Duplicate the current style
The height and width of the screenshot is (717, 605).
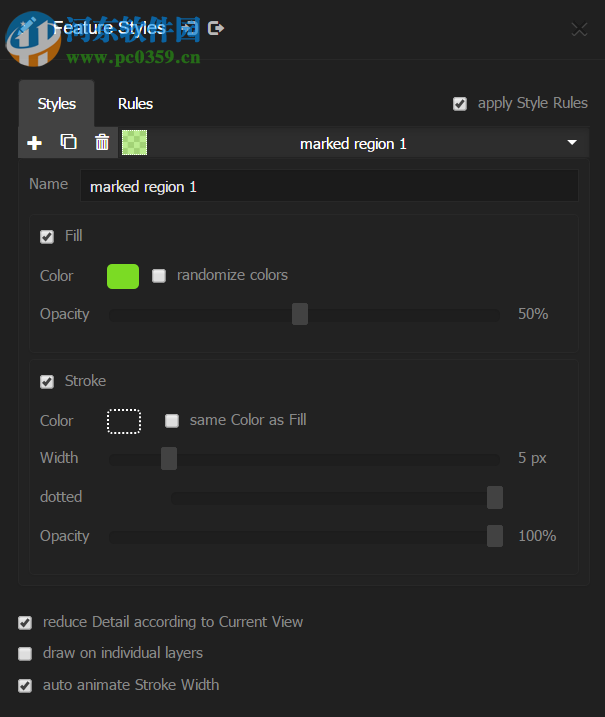click(x=68, y=143)
